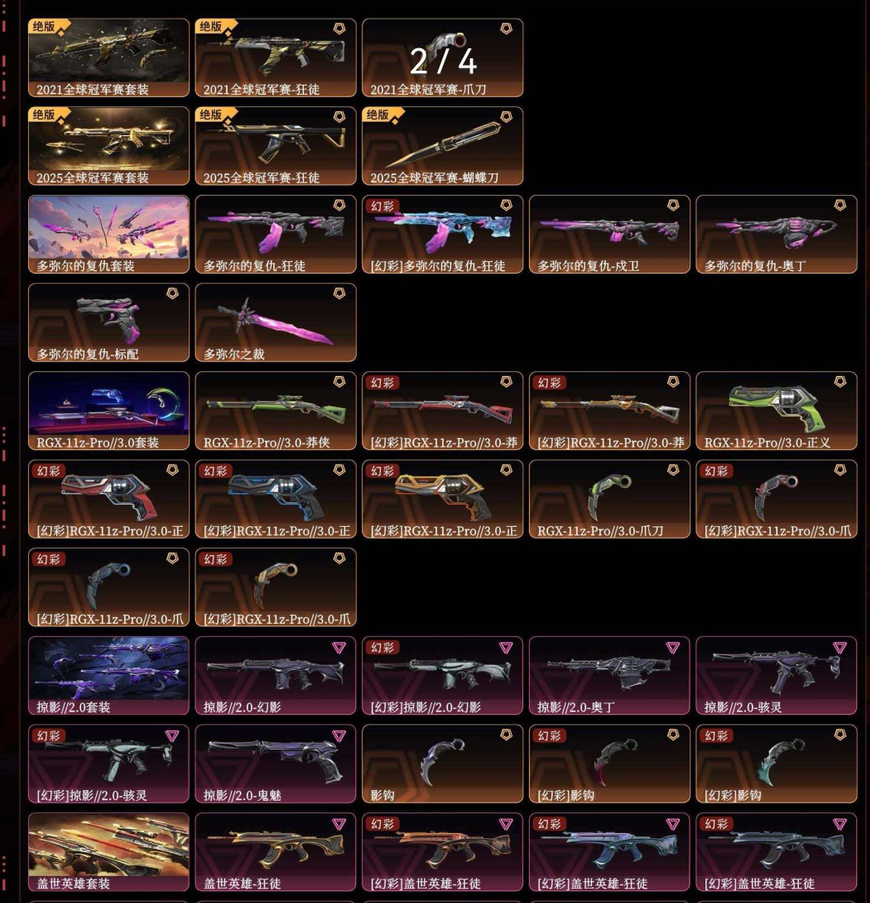Select the green RGX-11z-Pro//3.0-爪刀 karambit
This screenshot has height=903, width=870.
(610, 499)
